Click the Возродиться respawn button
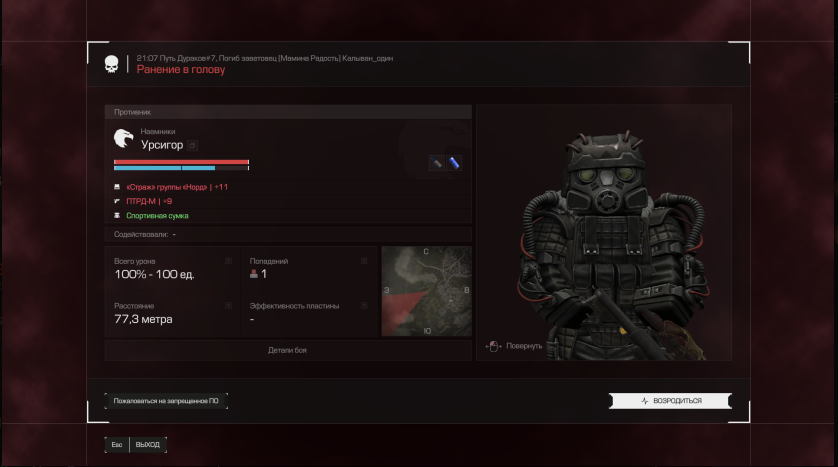Viewport: 838px width, 467px height. (x=670, y=401)
